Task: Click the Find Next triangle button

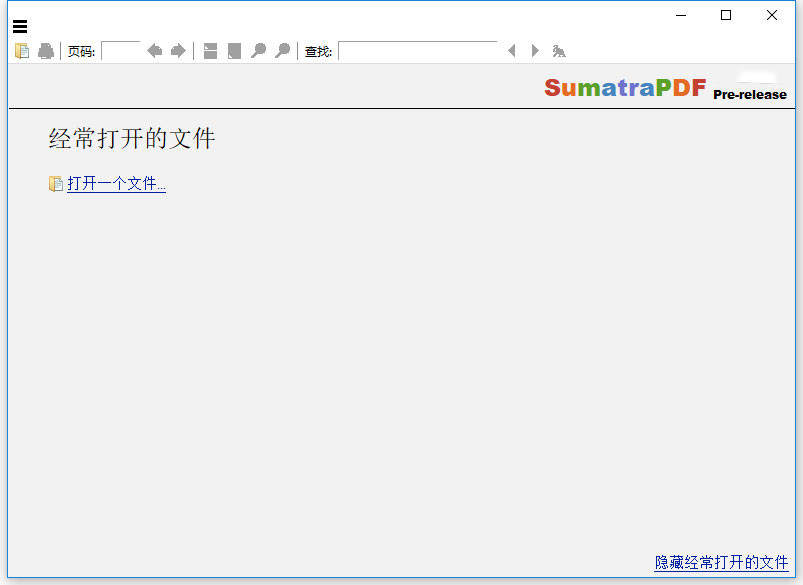Action: (535, 51)
